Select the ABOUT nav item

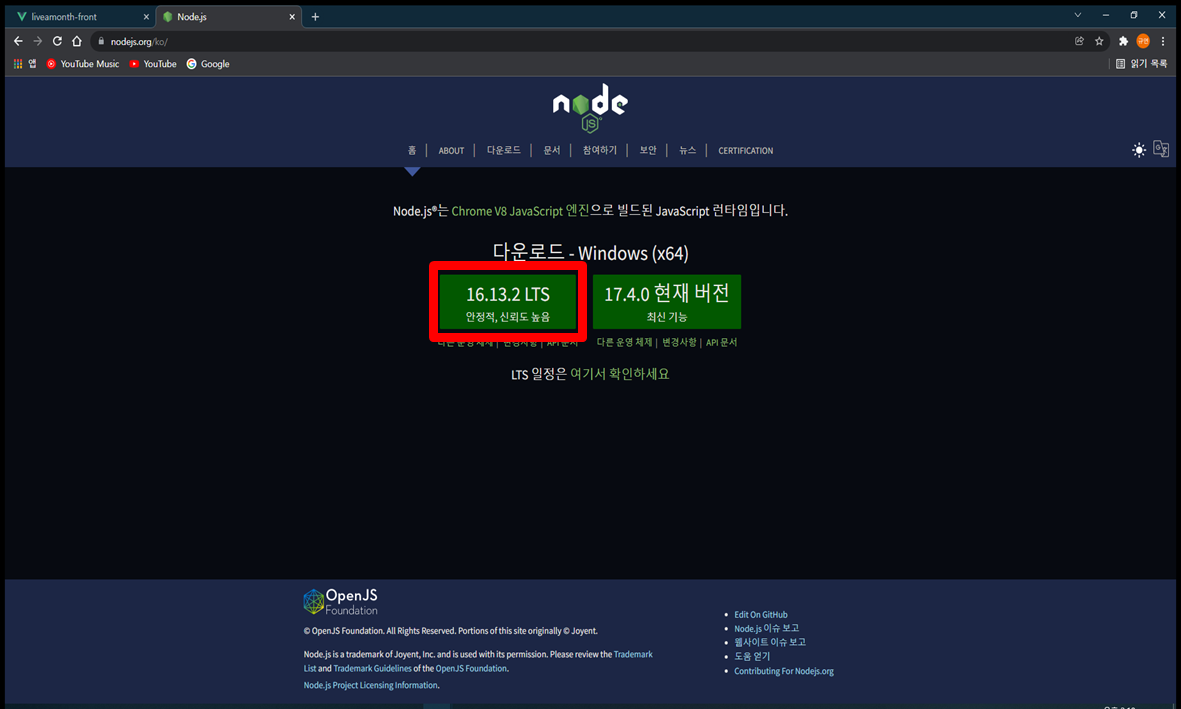(451, 151)
